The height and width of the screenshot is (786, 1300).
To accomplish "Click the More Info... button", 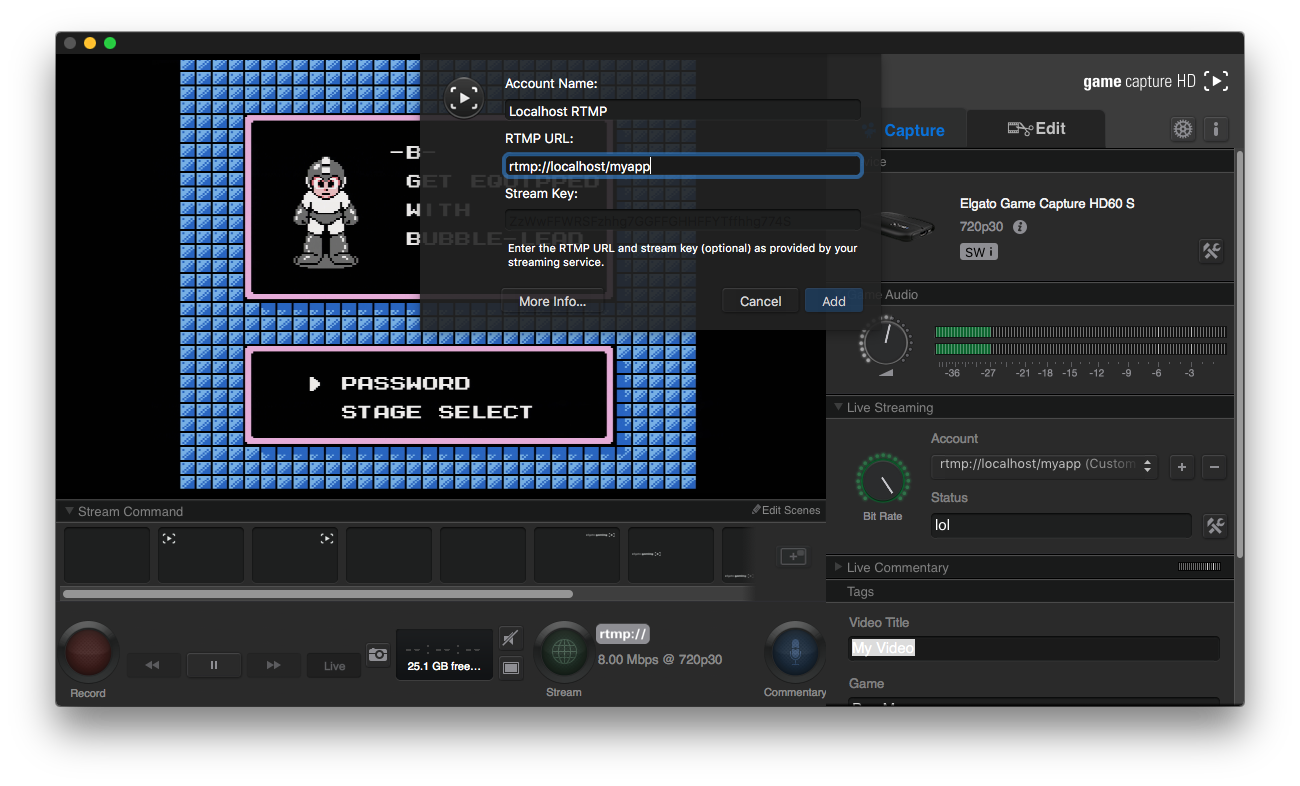I will (552, 301).
